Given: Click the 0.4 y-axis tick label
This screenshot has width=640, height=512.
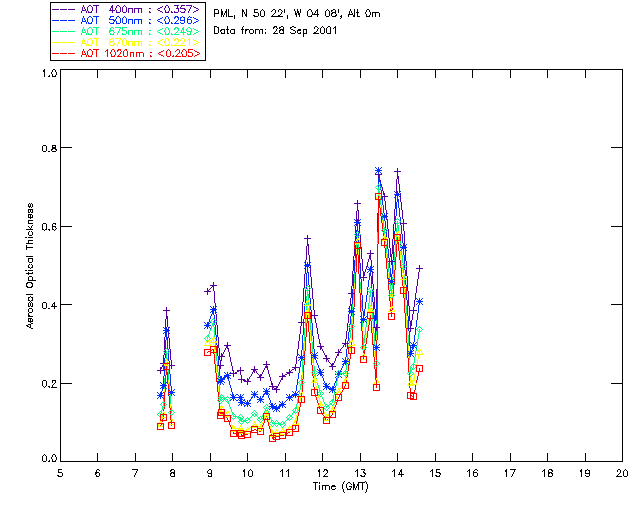Looking at the screenshot, I should click(x=49, y=305).
